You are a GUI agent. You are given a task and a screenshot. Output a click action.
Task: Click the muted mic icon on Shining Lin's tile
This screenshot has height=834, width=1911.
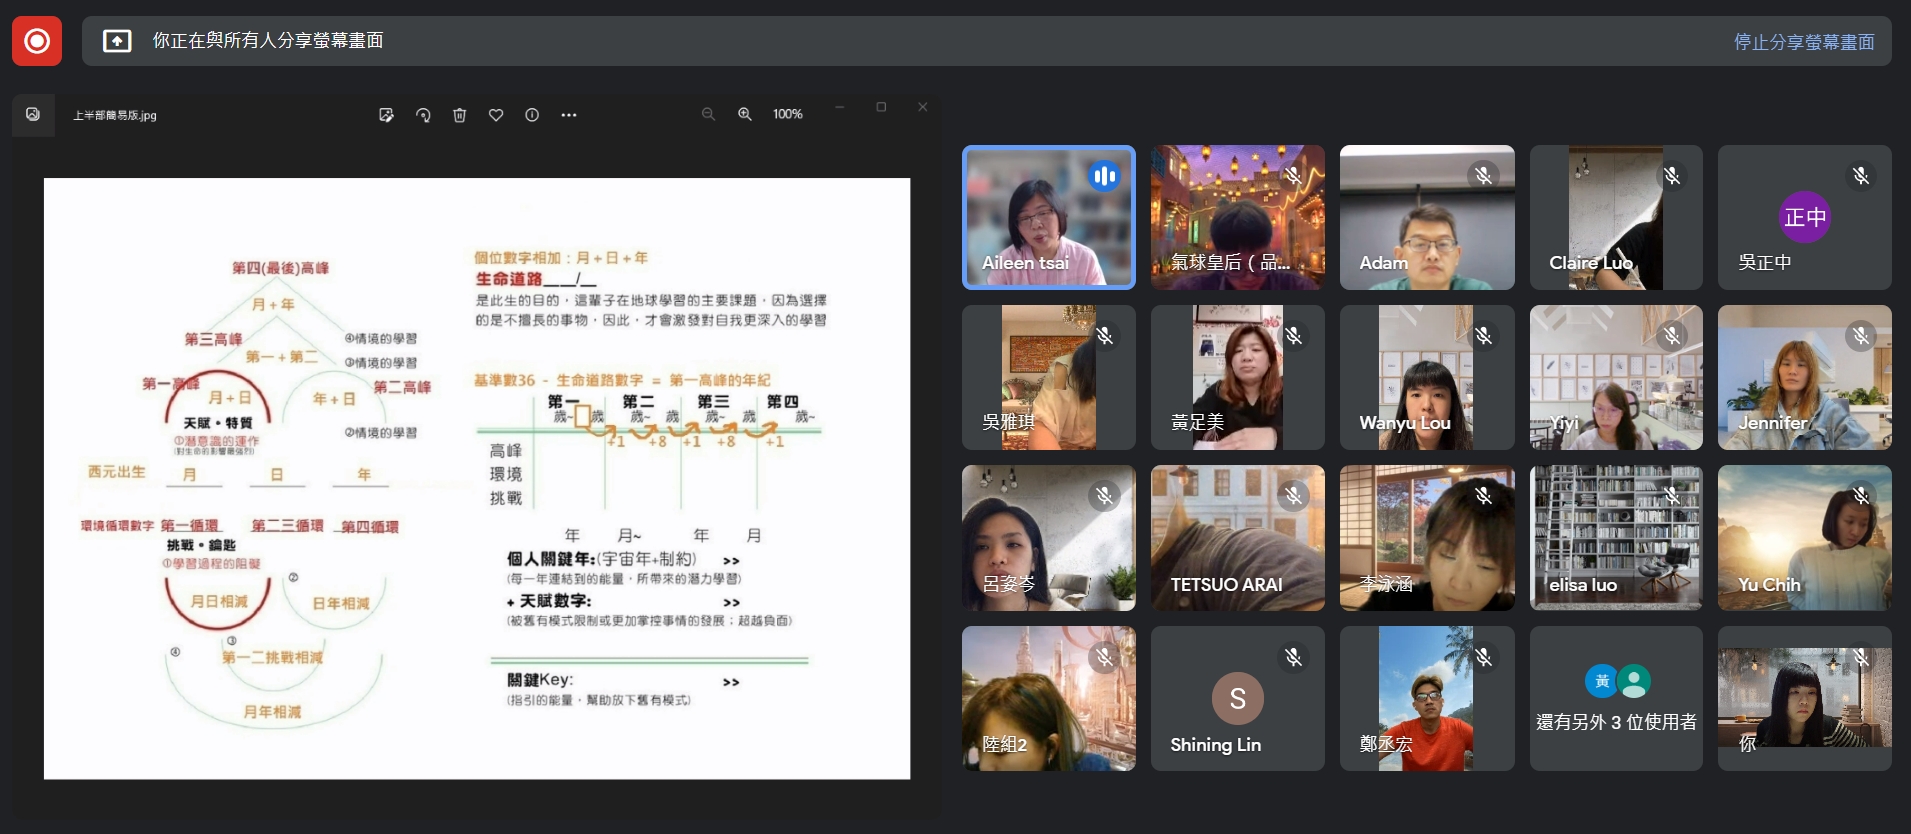click(1293, 657)
